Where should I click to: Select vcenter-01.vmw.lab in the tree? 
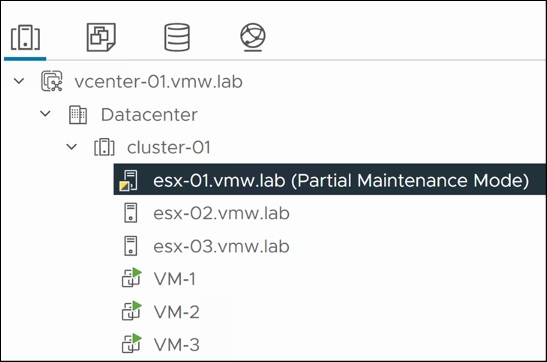pyautogui.click(x=158, y=82)
